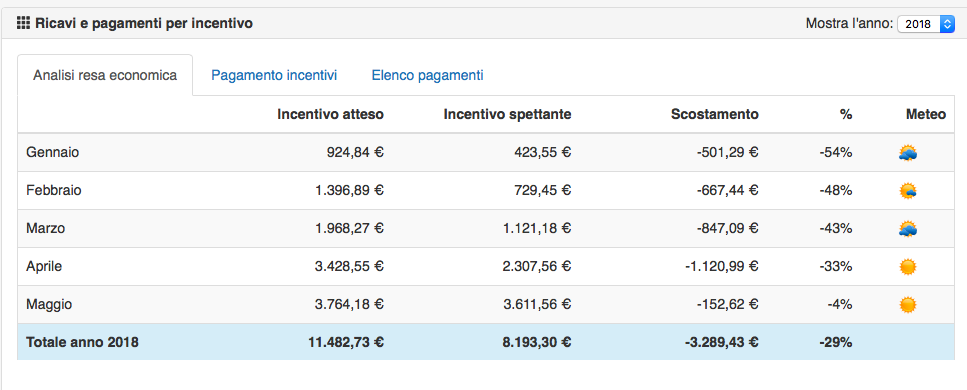The height and width of the screenshot is (390, 967).
Task: Click the Ricavi e pagamenti per incentivo title
Action: [144, 24]
